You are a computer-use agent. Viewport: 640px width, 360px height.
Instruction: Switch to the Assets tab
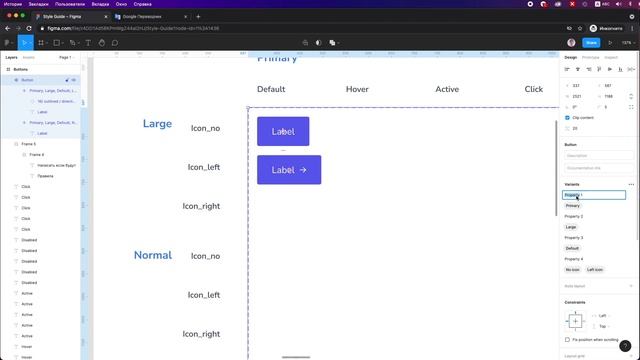pyautogui.click(x=29, y=58)
